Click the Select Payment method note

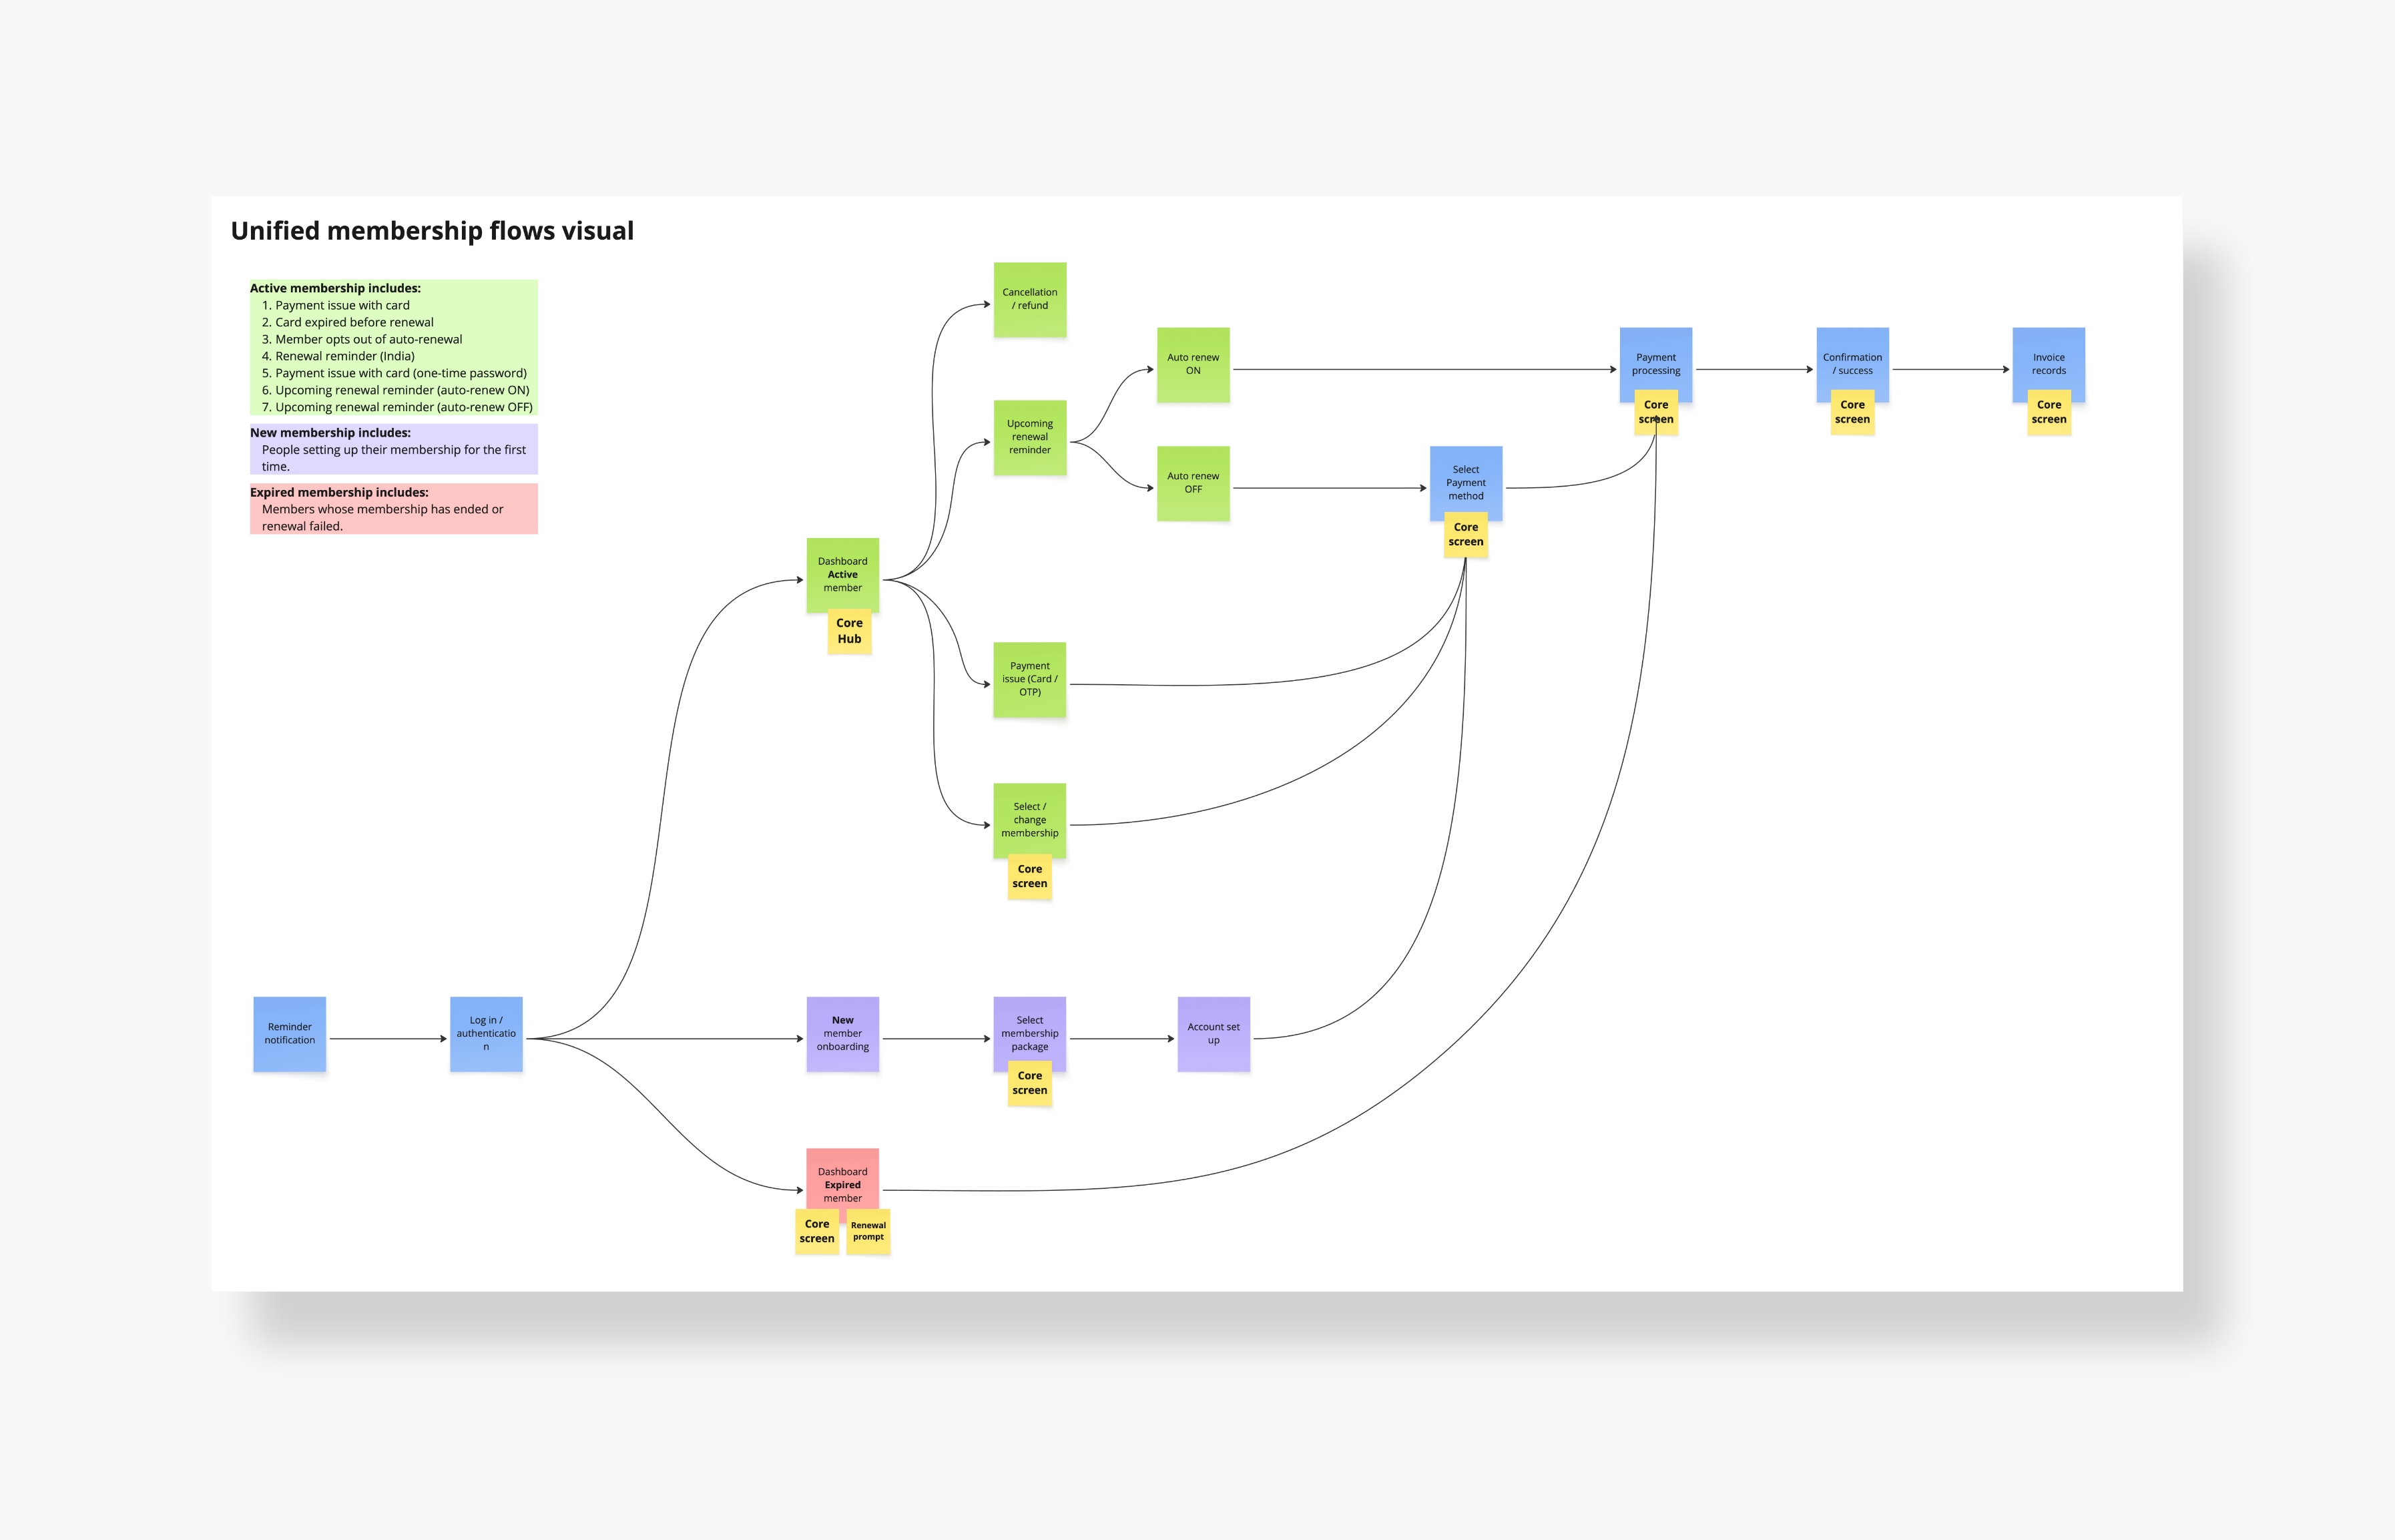pyautogui.click(x=1465, y=482)
